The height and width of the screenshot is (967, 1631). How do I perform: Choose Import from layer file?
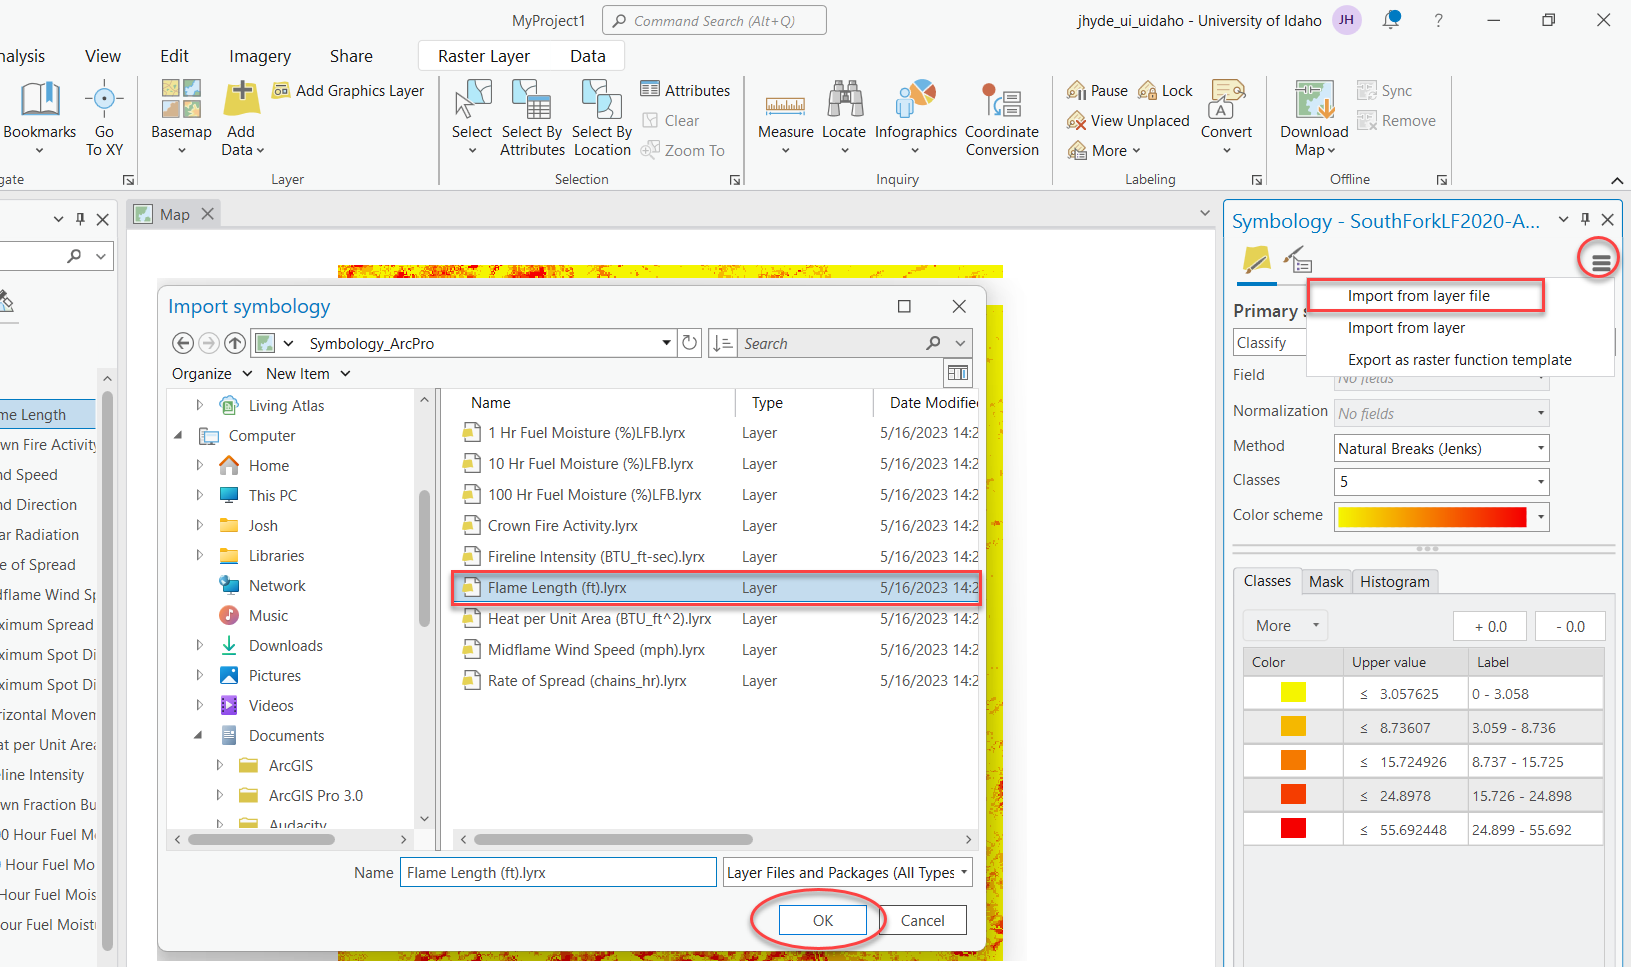click(1418, 295)
